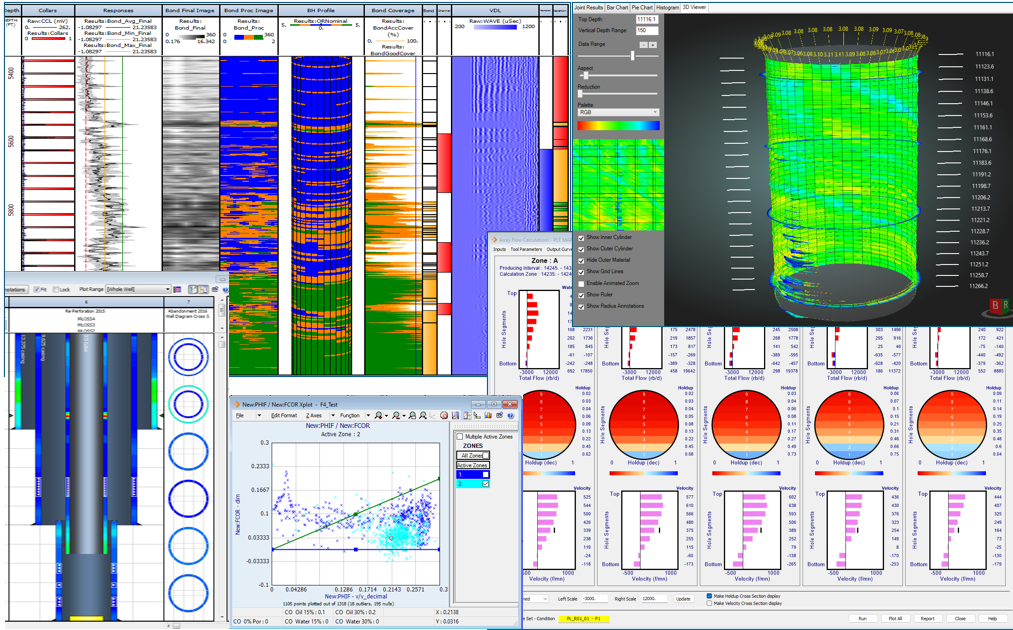Adjust the Data Range slider handle
Viewport: 1013px width, 630px height.
pyautogui.click(x=632, y=56)
